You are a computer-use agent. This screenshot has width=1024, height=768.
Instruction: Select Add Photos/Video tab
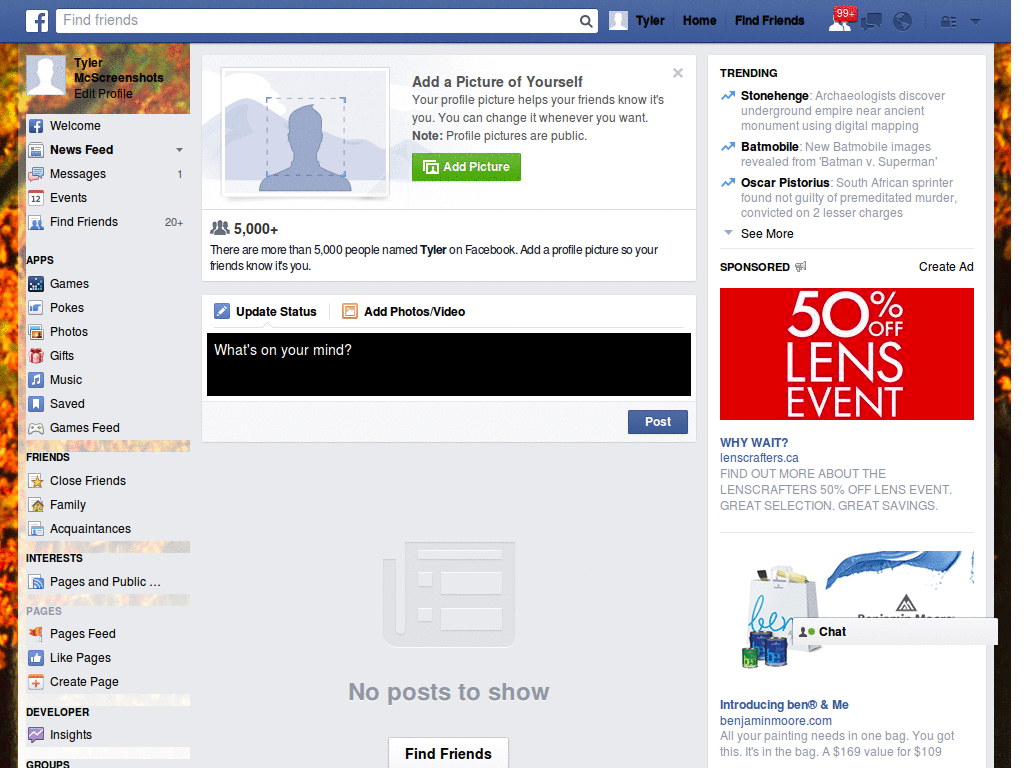click(404, 312)
